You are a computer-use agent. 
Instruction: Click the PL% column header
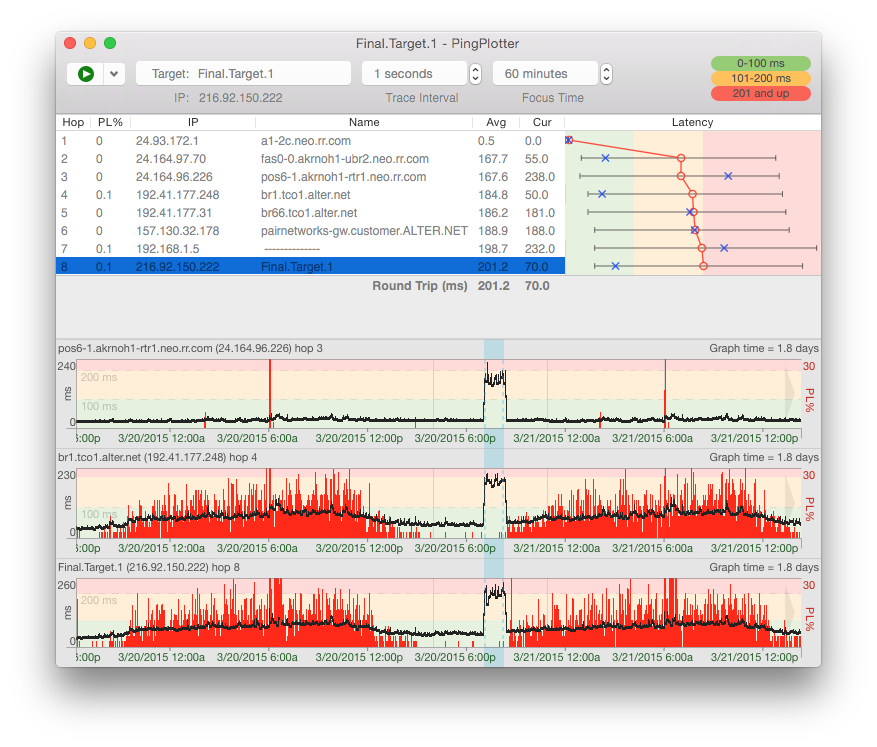108,122
